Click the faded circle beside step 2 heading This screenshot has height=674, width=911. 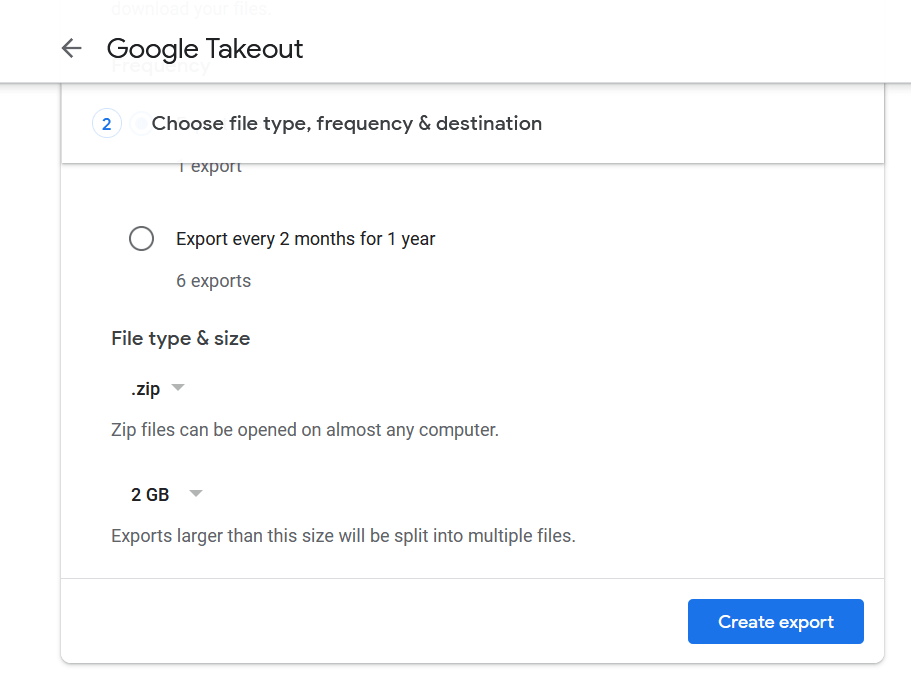pyautogui.click(x=140, y=122)
